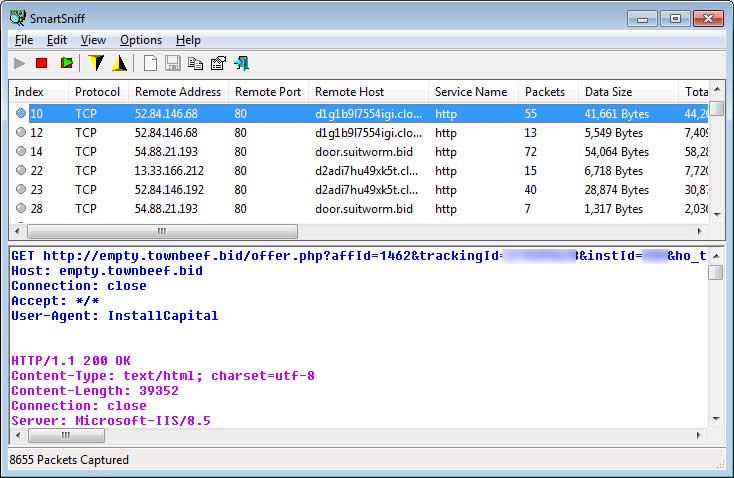Sort by the Remote Port column header
The image size is (734, 478).
tap(269, 92)
